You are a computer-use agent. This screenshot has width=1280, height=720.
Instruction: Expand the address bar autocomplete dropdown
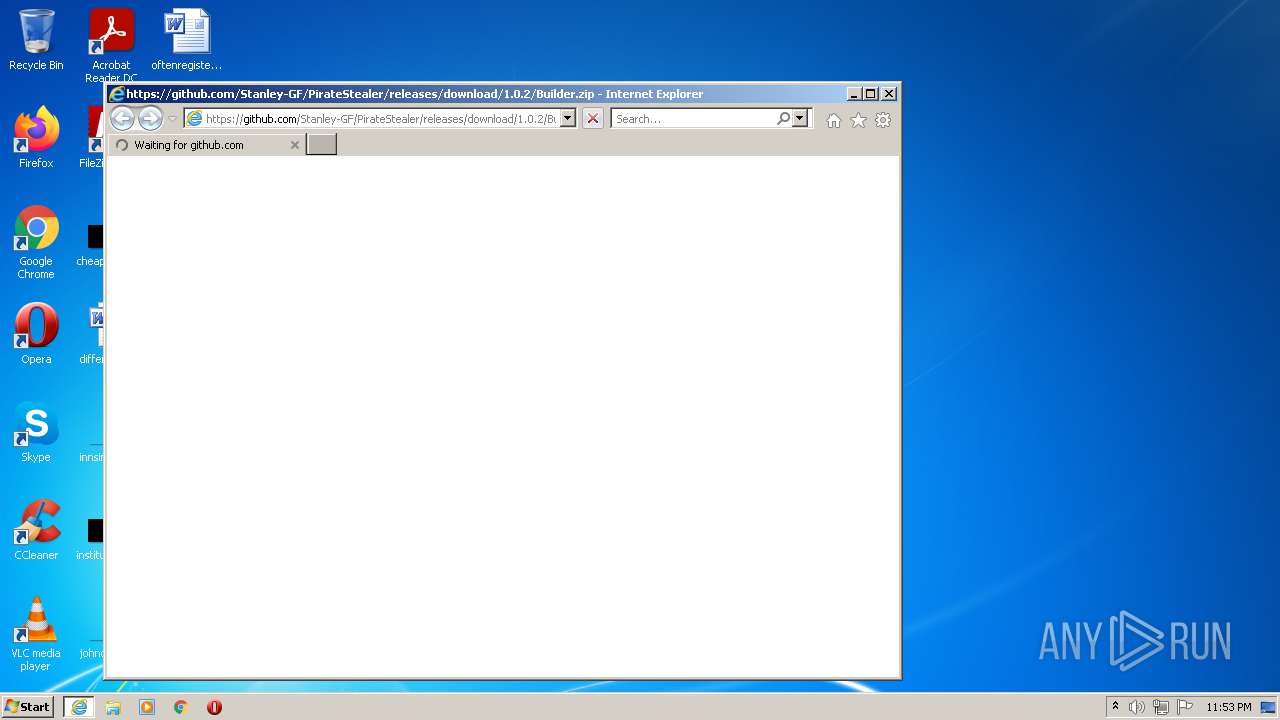tap(567, 118)
